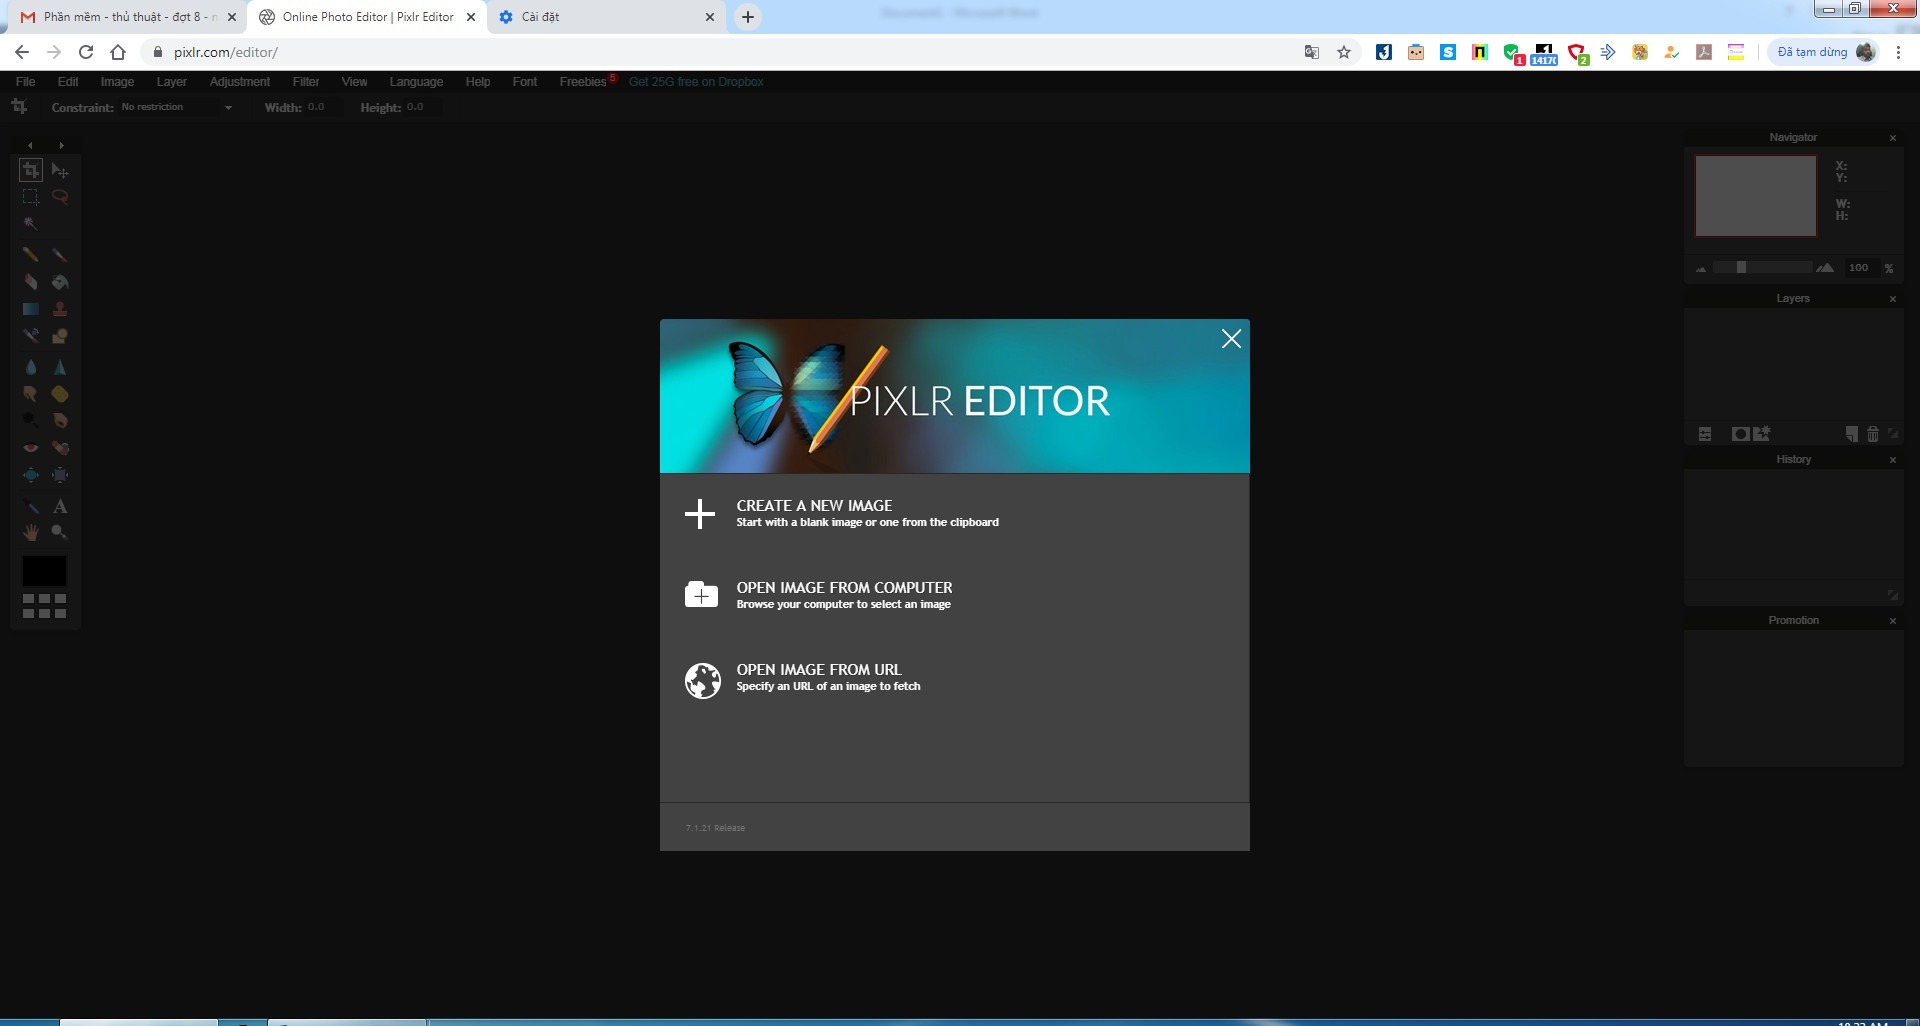Select the Burn hand tool

point(60,421)
